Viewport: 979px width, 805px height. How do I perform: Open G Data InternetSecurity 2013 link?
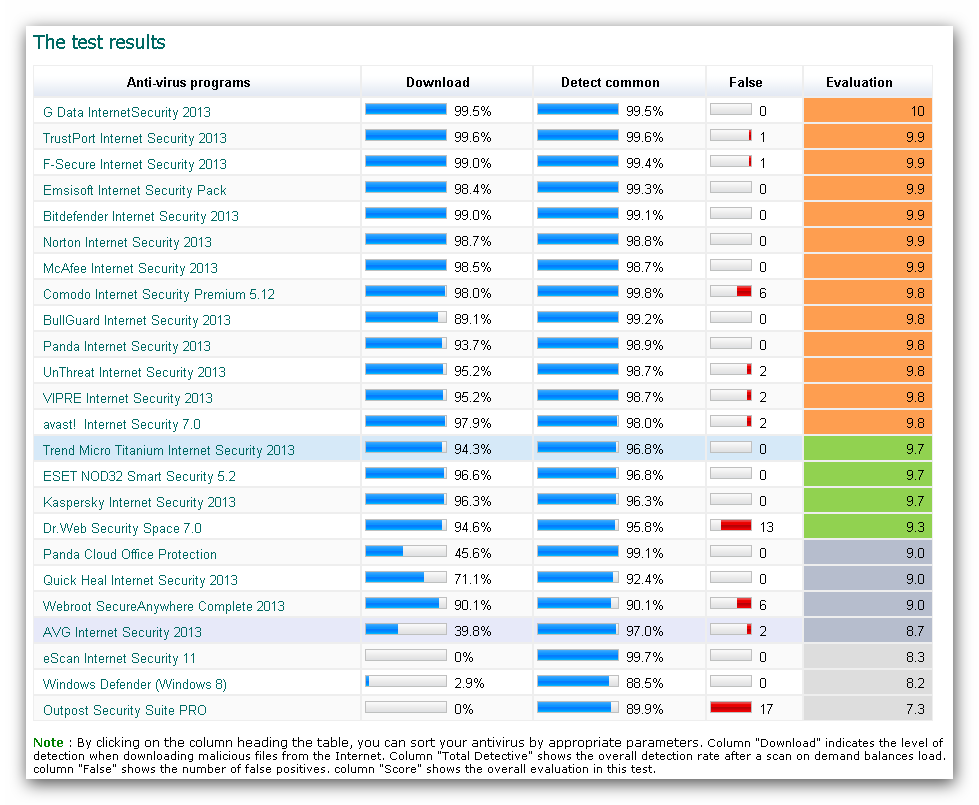click(x=127, y=112)
